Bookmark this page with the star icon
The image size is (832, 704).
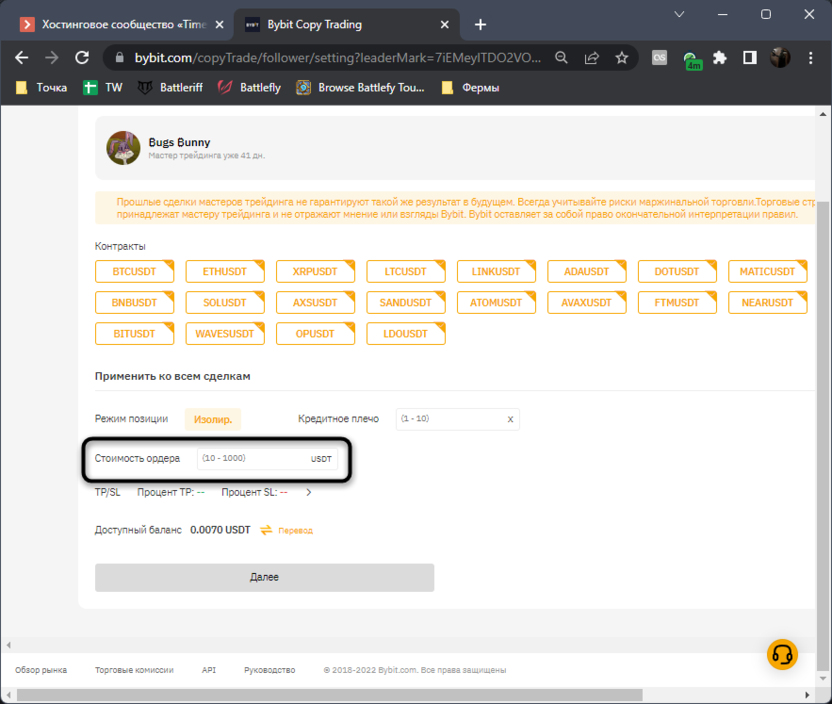(x=621, y=58)
